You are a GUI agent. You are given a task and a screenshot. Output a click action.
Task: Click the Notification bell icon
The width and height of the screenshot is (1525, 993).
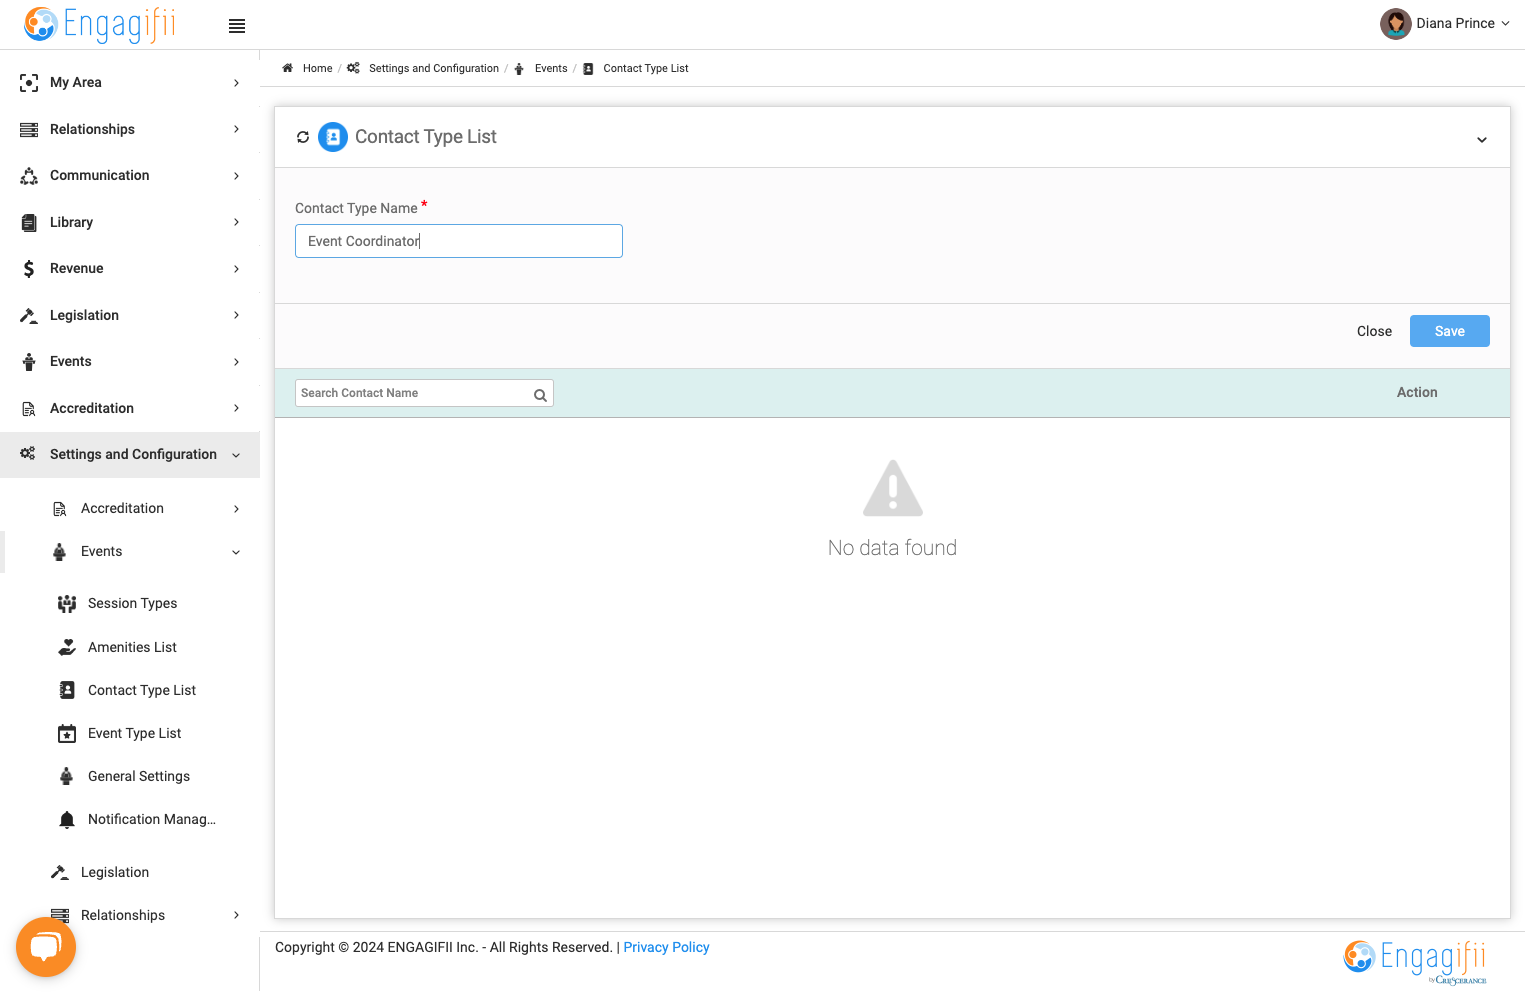[x=67, y=820]
